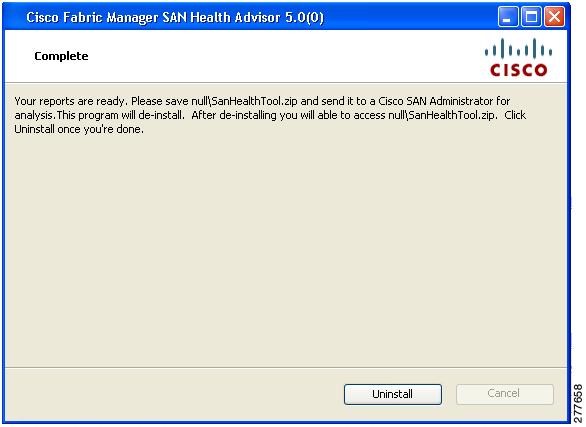Click the vertical figure number 277658
This screenshot has height=427, width=586.
point(578,403)
